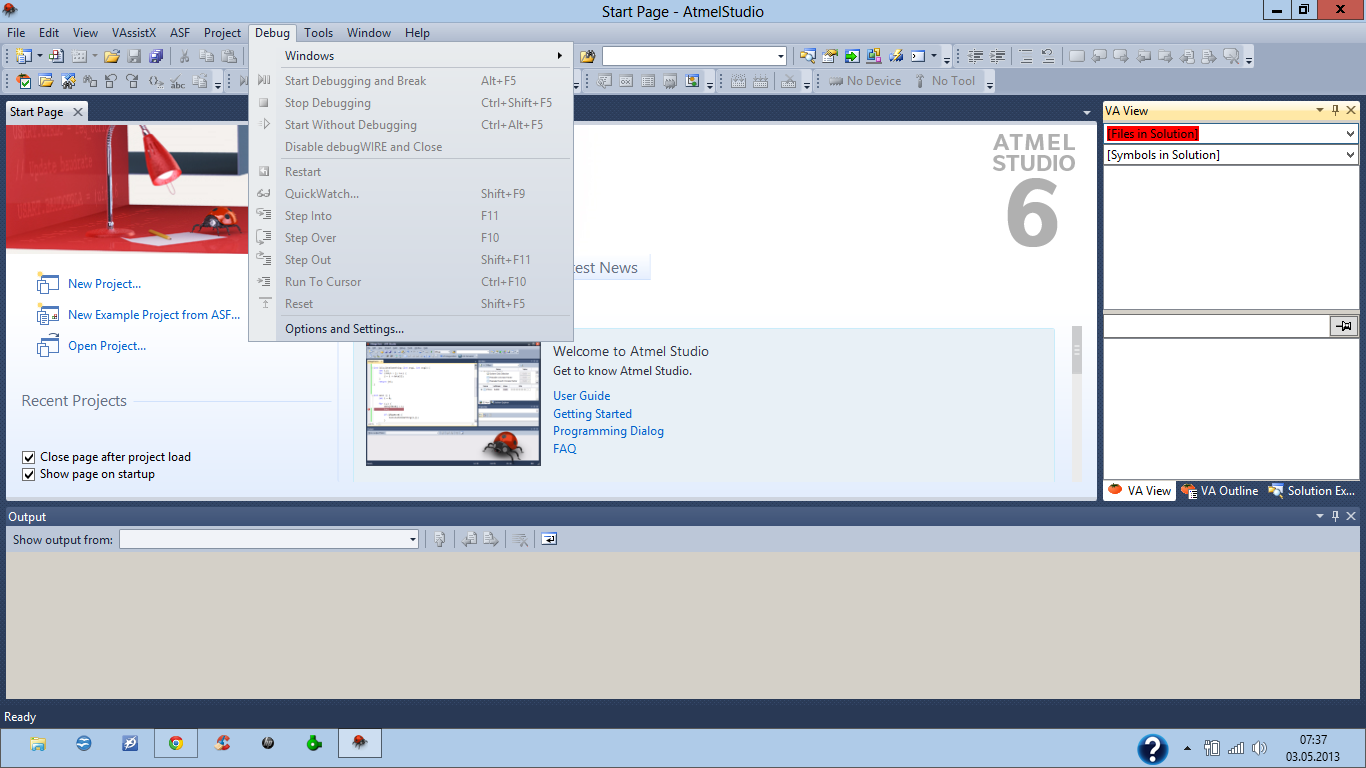
Task: Click the command window toolbar icon
Action: (918, 56)
